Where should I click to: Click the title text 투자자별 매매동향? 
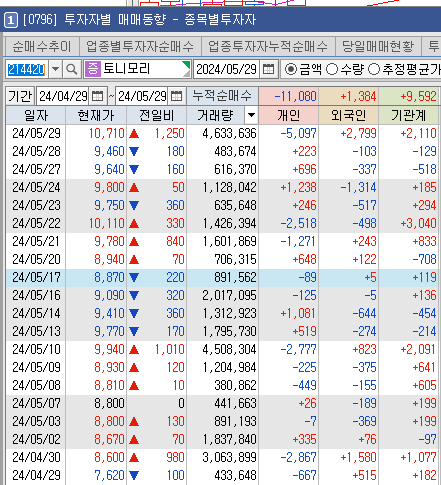[115, 20]
